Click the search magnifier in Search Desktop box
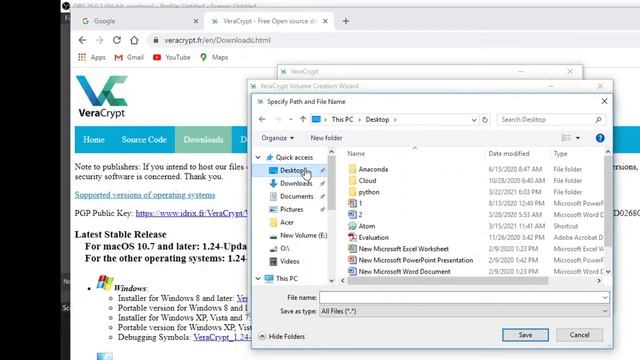This screenshot has height=360, width=640. pyautogui.click(x=598, y=120)
